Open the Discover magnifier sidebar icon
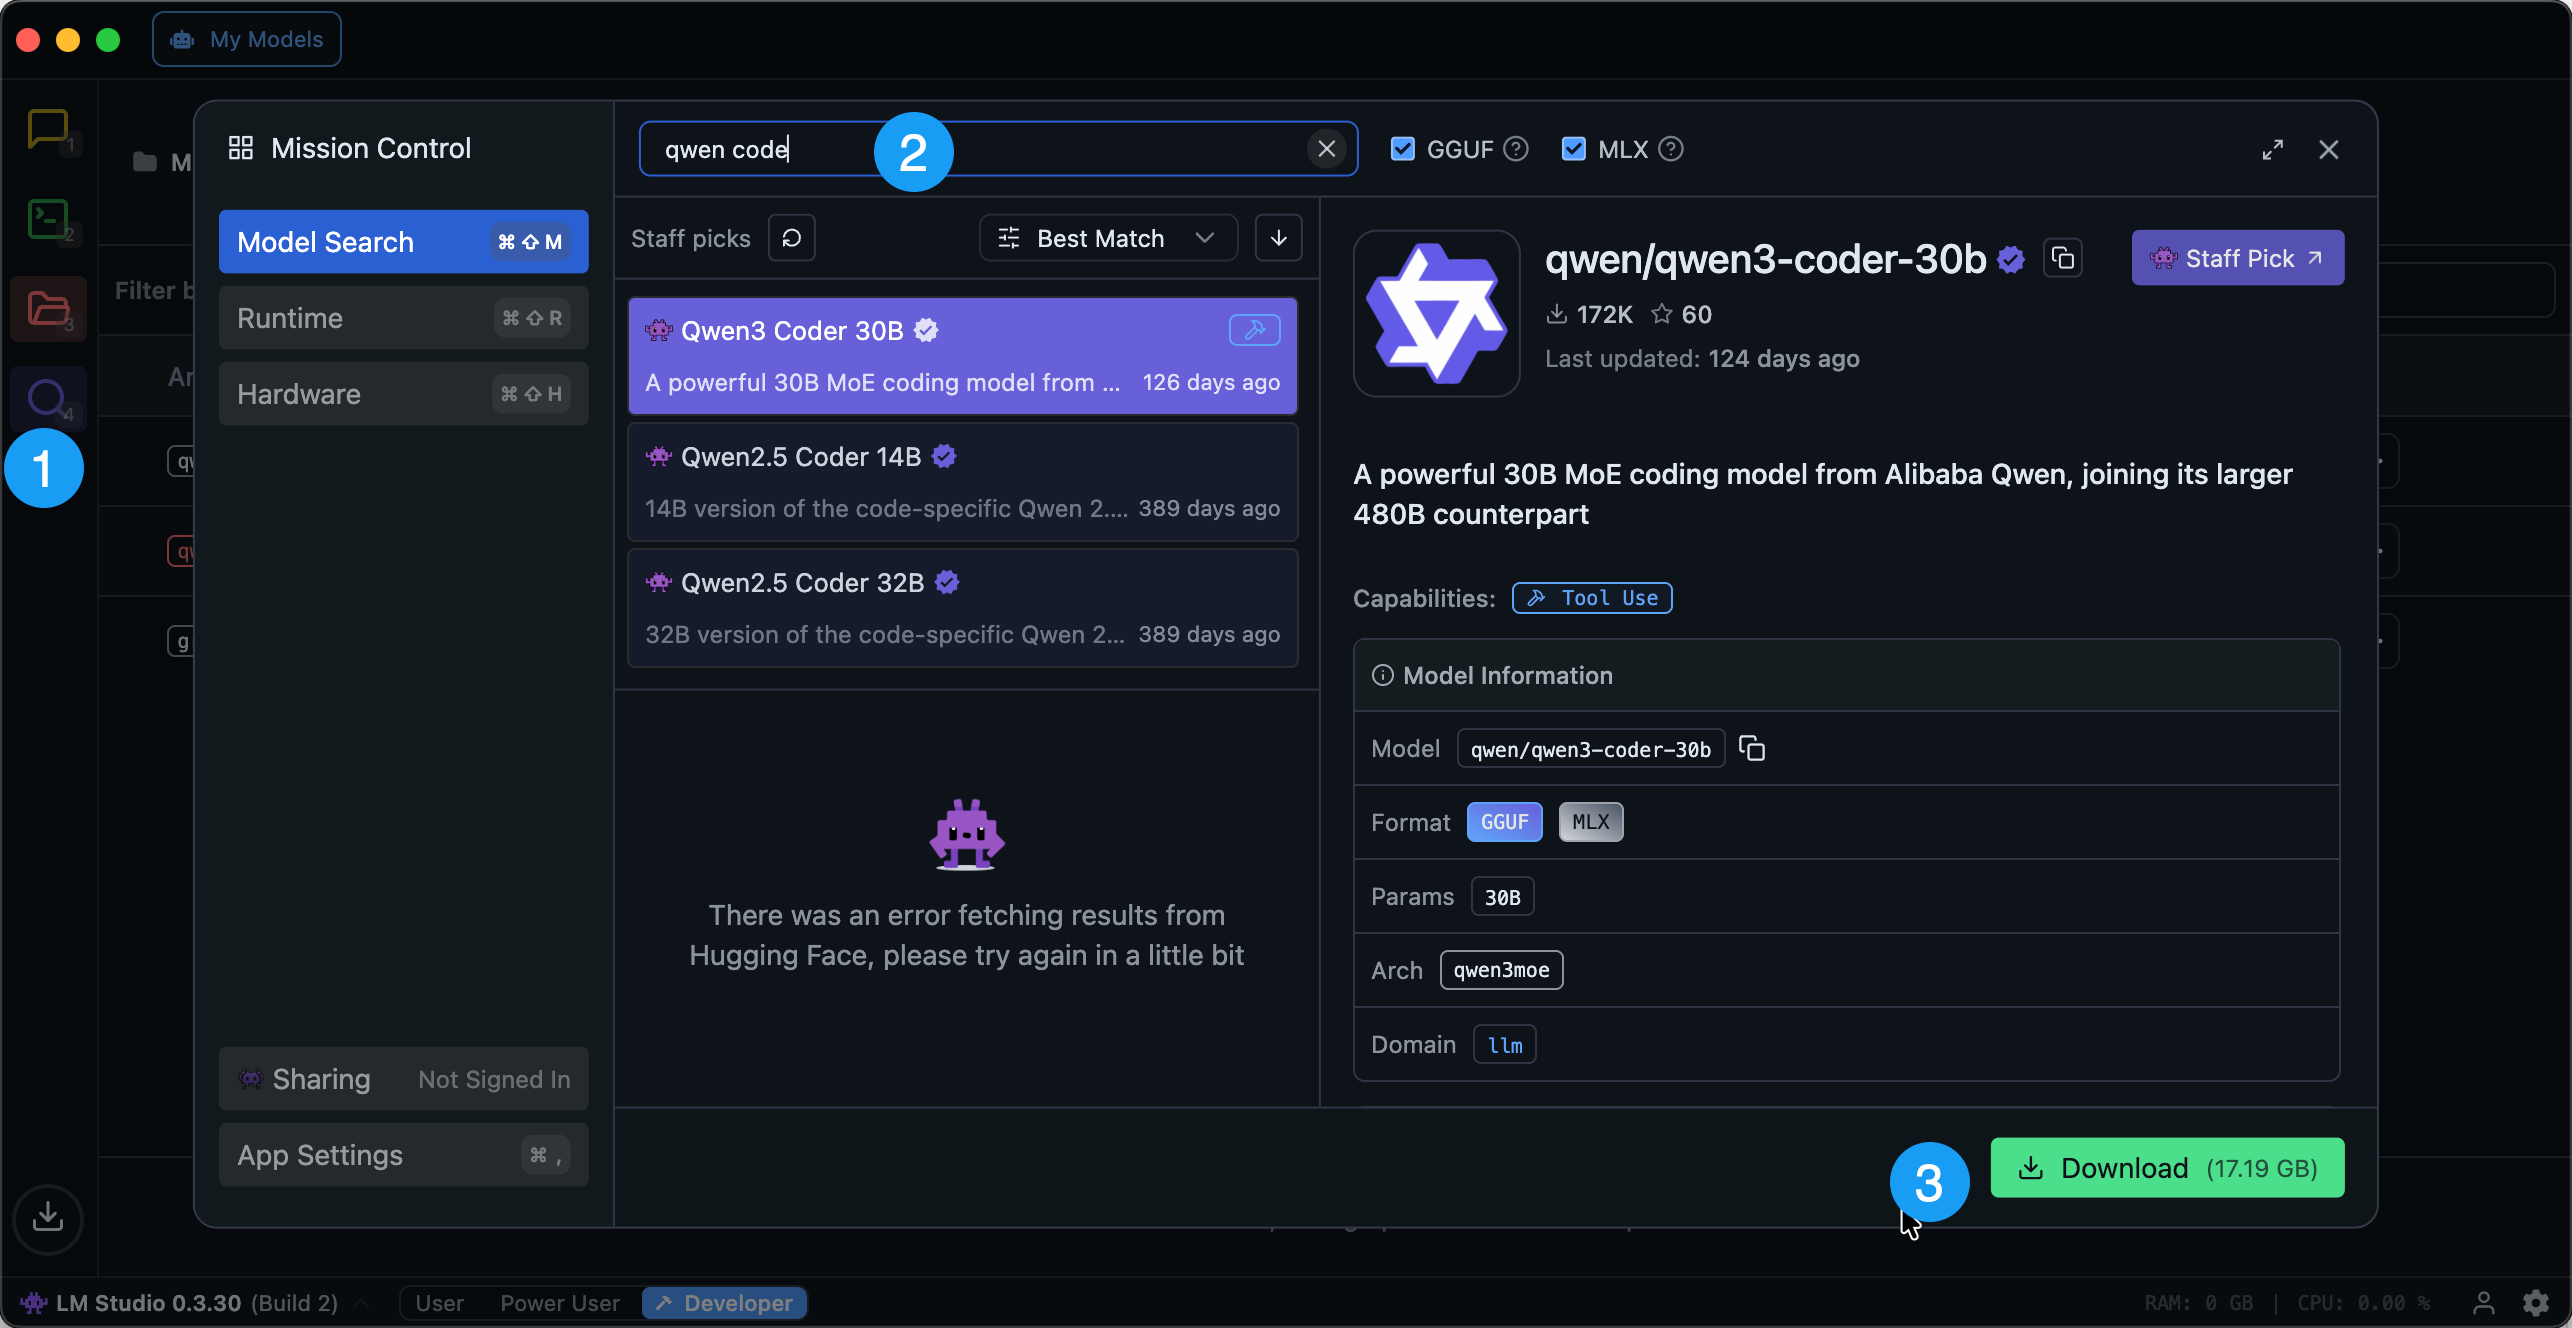The height and width of the screenshot is (1328, 2572). tap(47, 398)
